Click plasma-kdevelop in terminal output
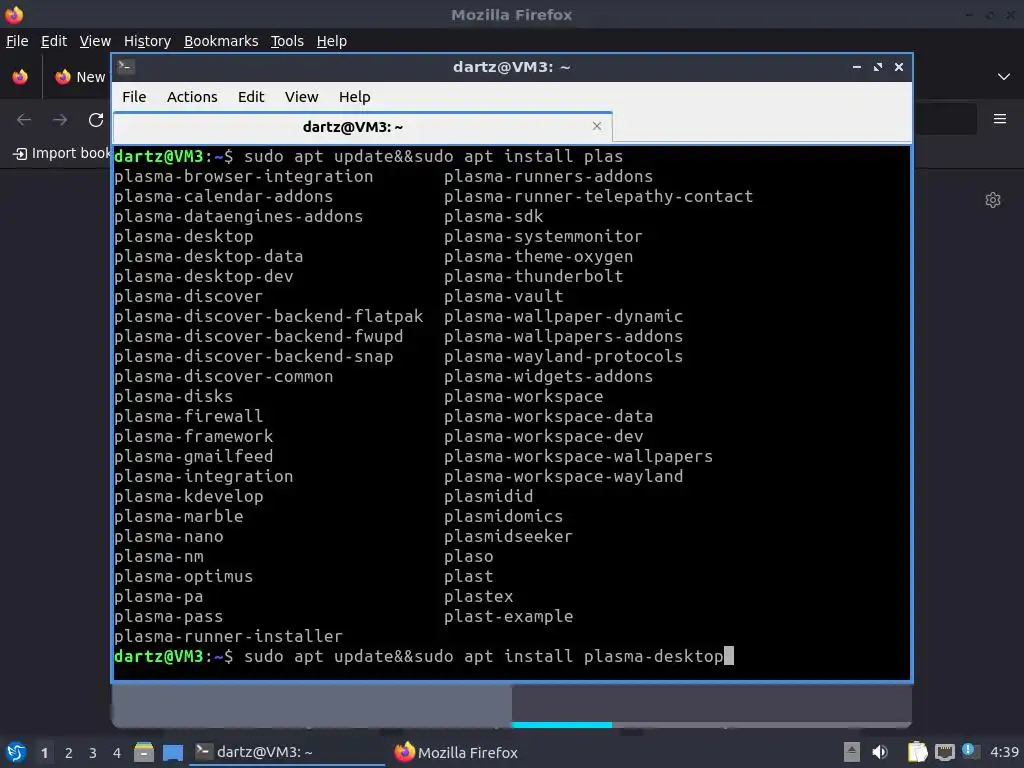This screenshot has height=768, width=1024. point(188,496)
